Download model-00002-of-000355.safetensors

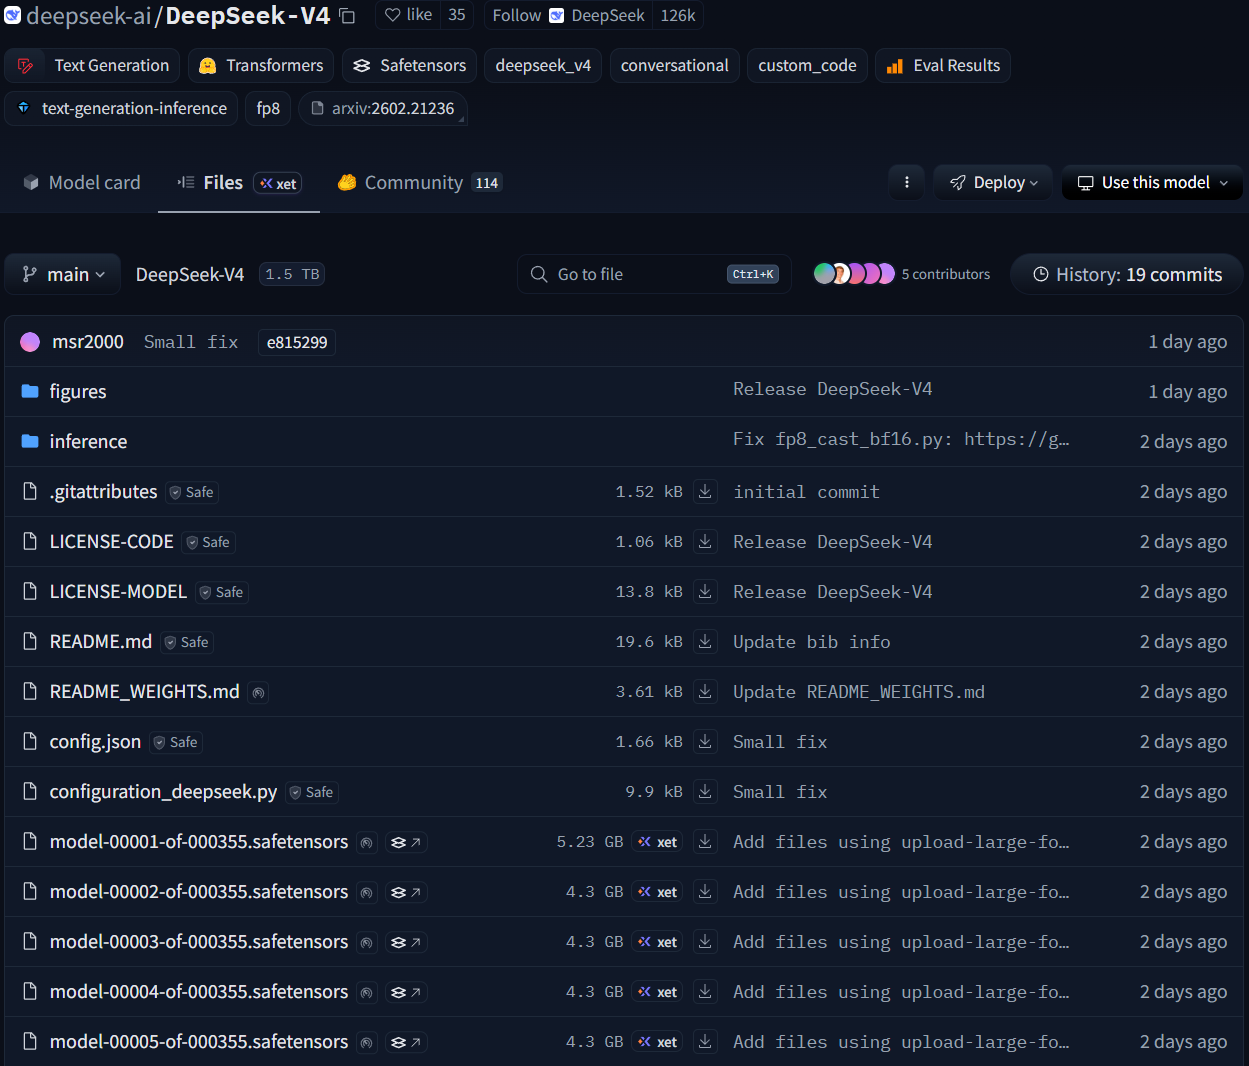pos(705,891)
